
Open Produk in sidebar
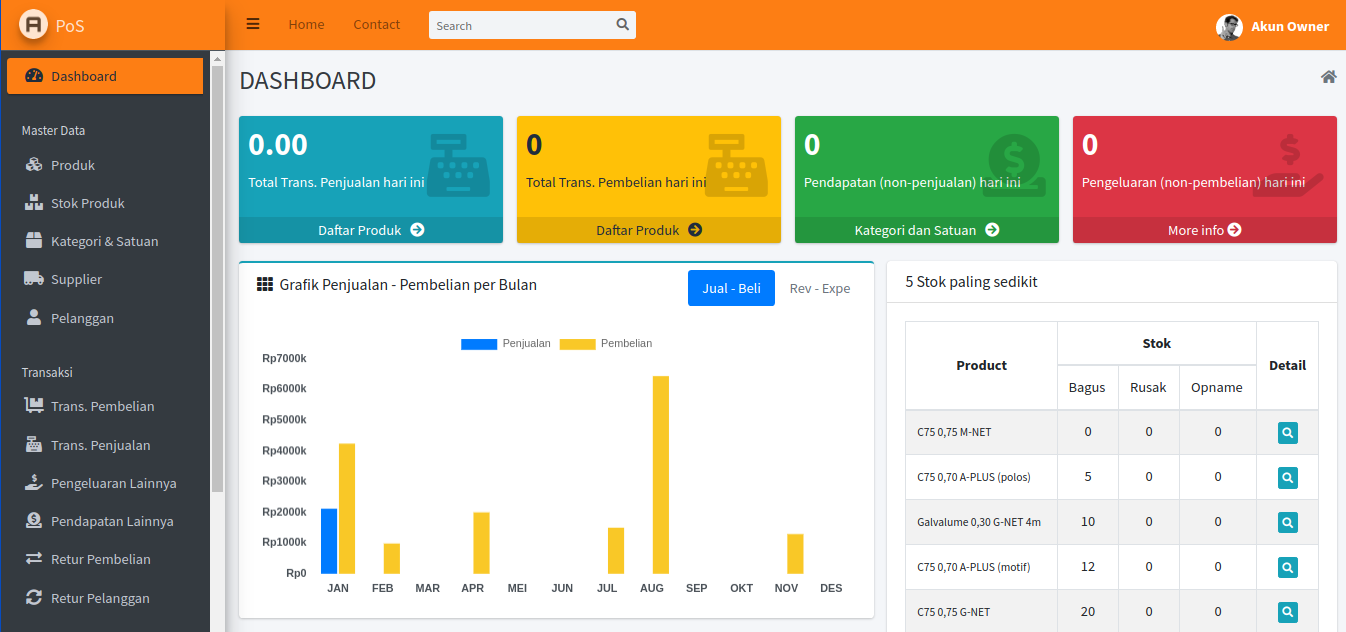coord(105,165)
